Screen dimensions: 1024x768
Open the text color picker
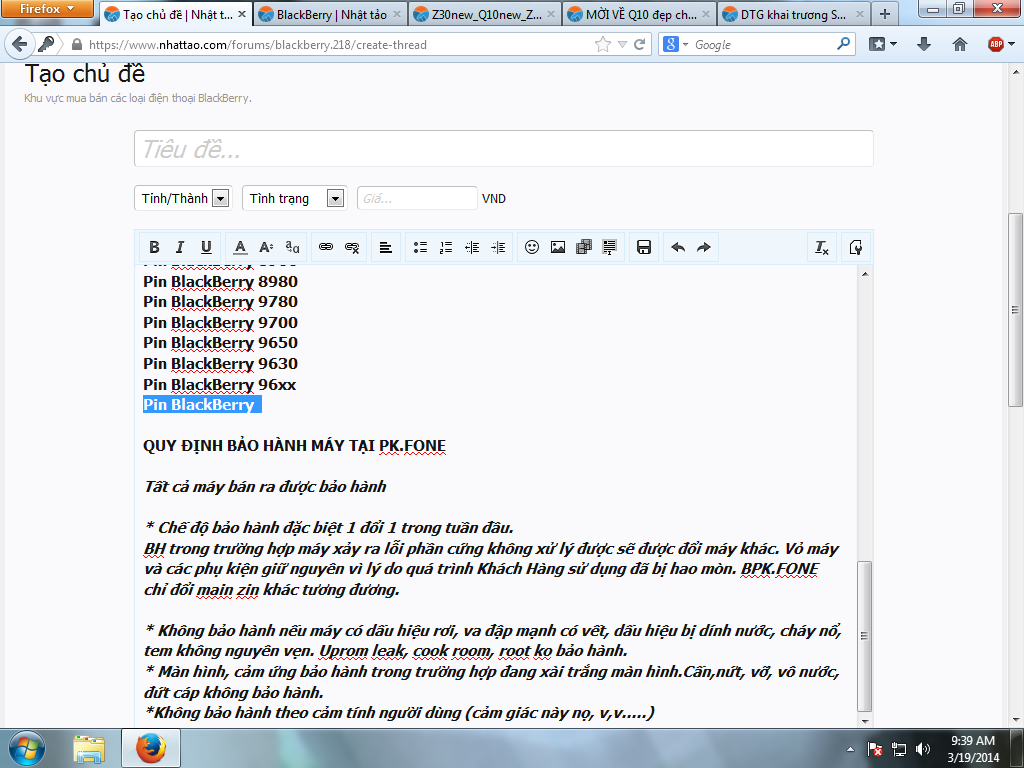point(240,247)
